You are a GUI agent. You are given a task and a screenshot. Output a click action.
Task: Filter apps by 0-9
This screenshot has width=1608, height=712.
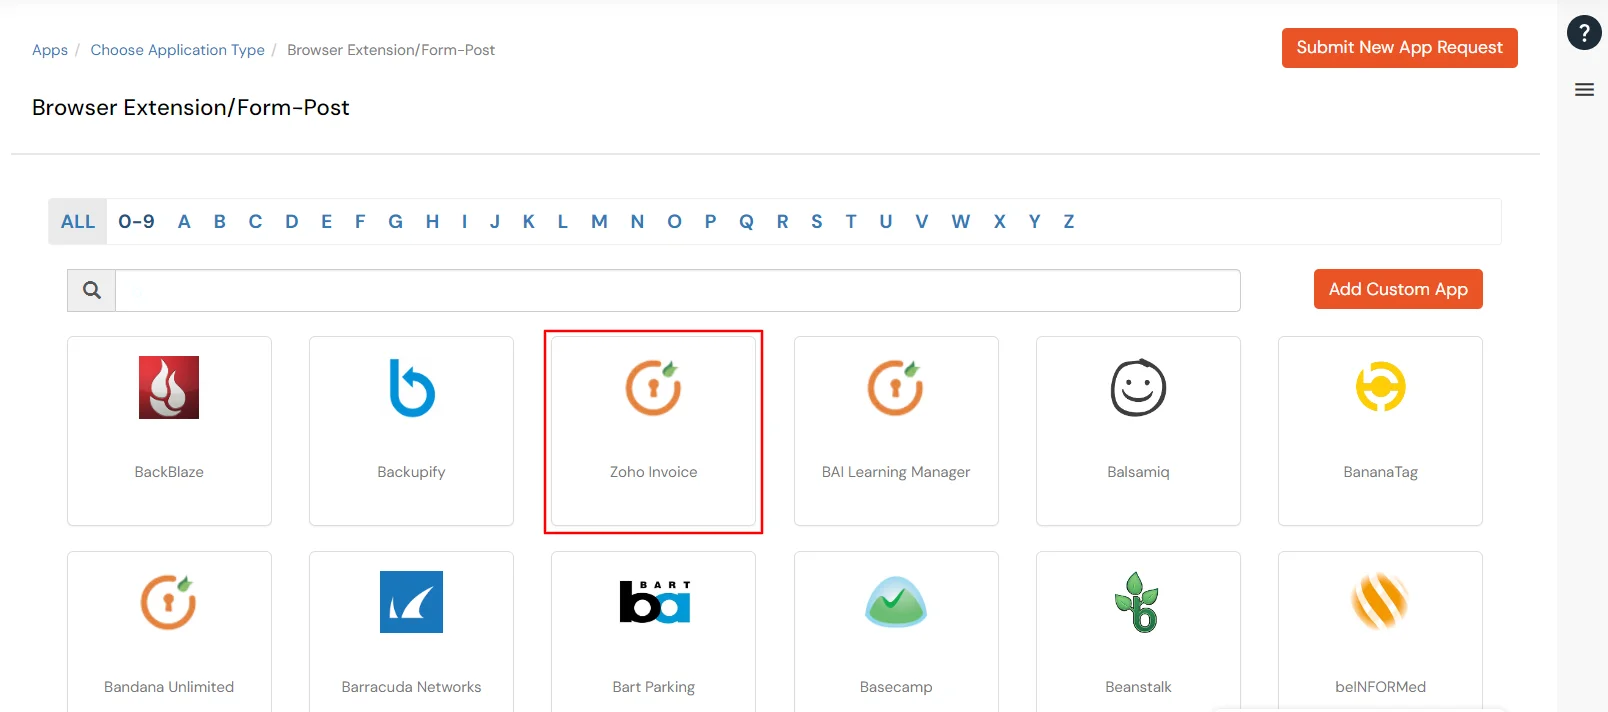click(136, 222)
